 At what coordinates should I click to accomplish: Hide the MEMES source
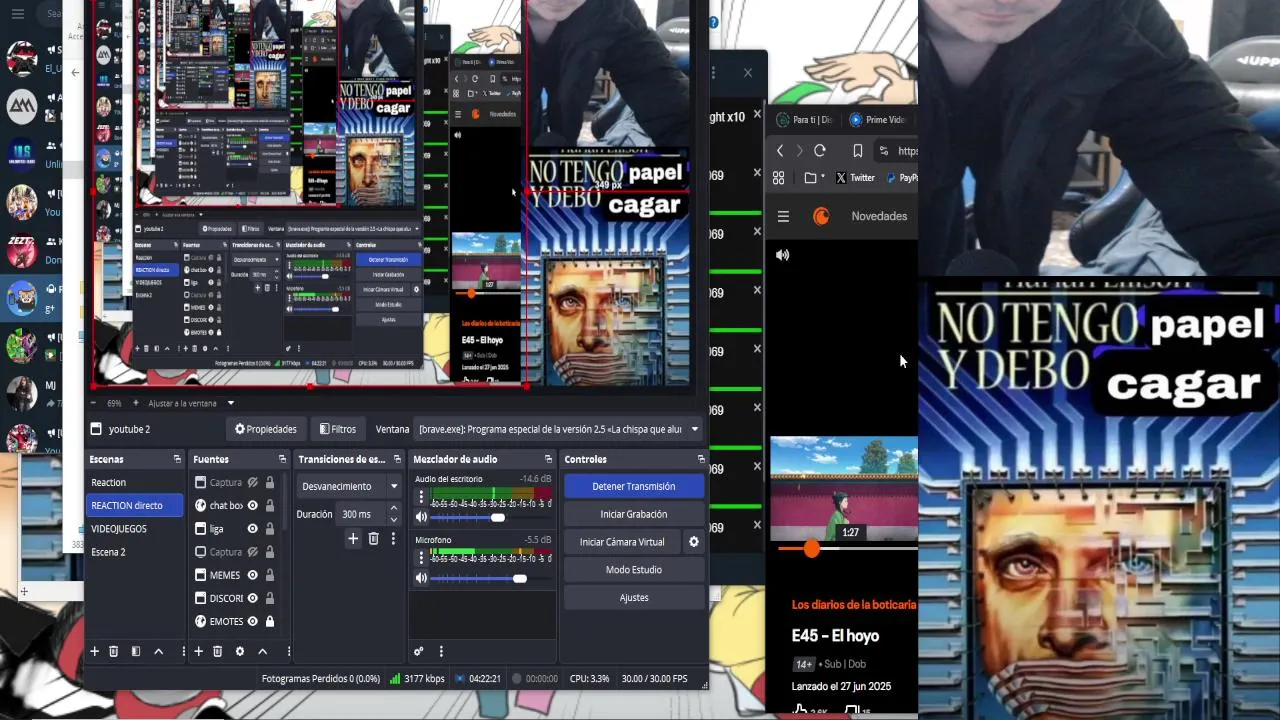253,575
